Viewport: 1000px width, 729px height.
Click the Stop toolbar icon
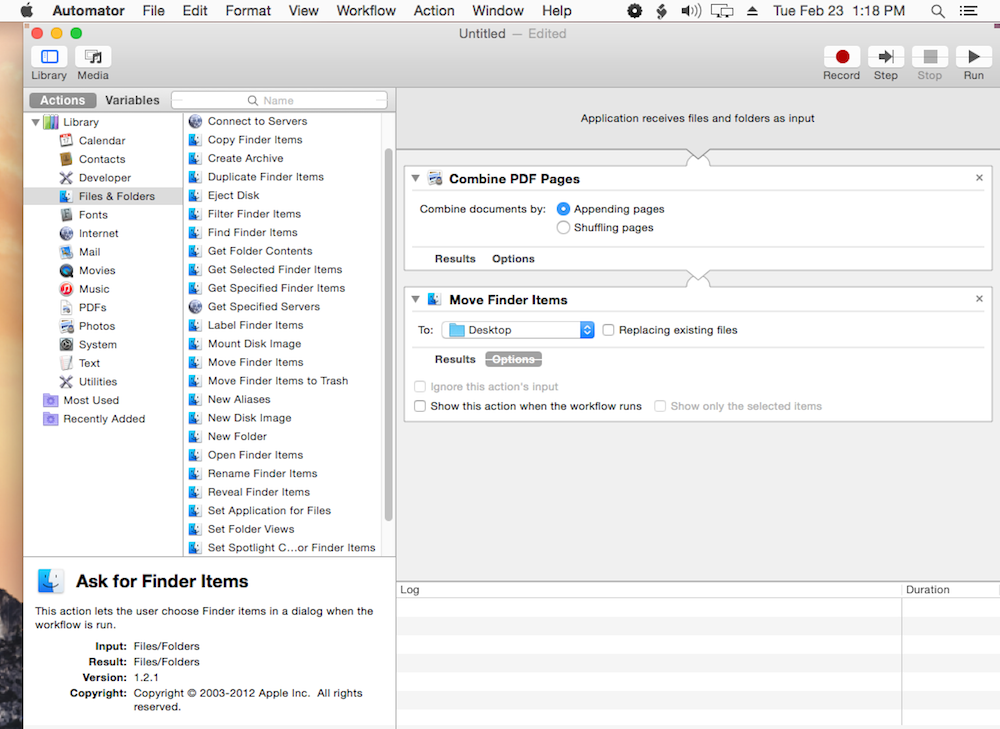[930, 57]
